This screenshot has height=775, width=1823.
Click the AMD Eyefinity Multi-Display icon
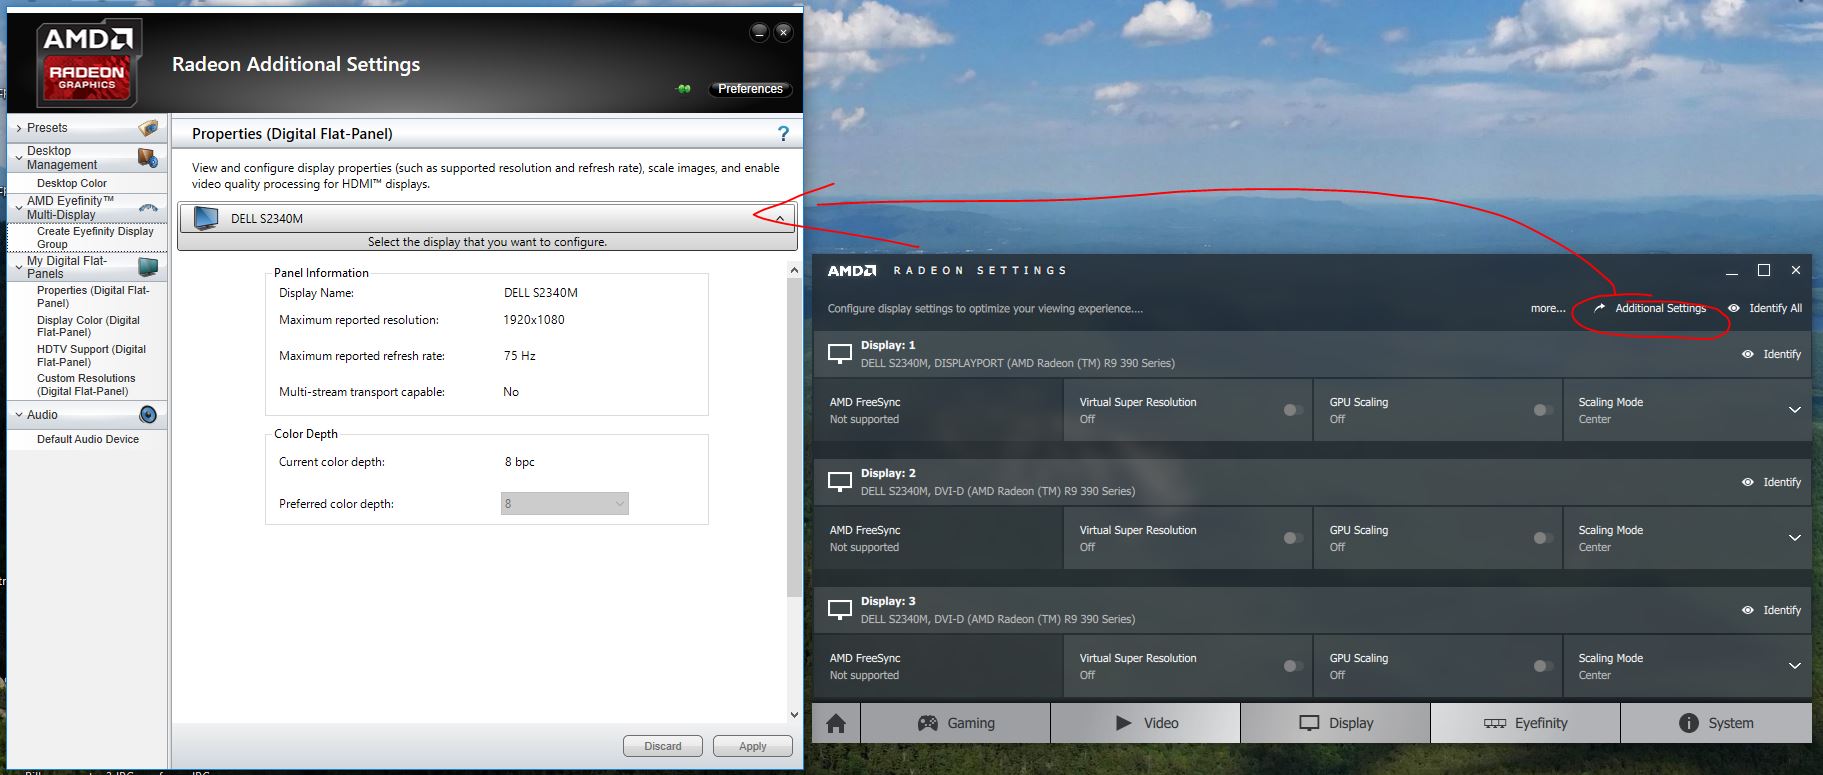(148, 208)
